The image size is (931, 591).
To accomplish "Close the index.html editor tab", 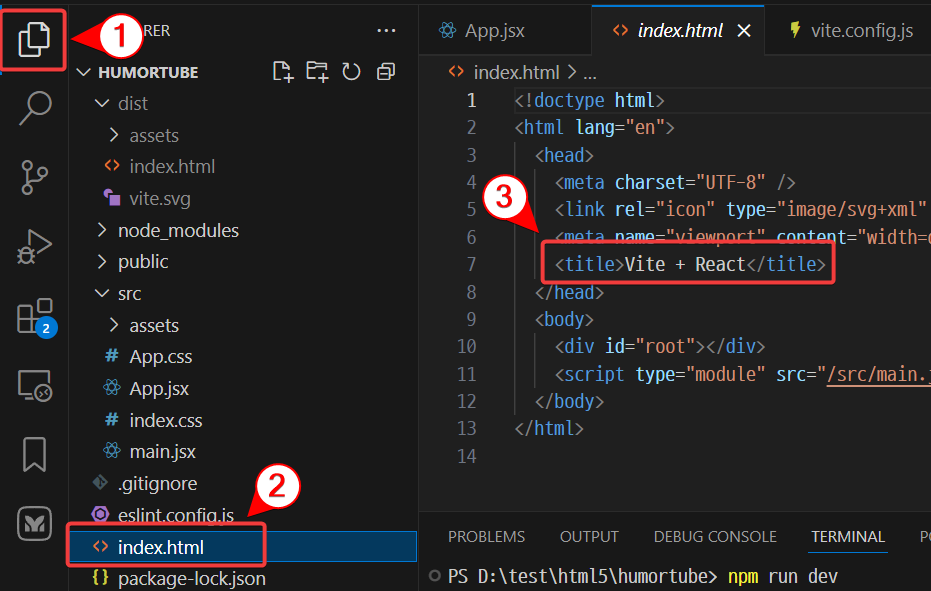I will coord(744,31).
